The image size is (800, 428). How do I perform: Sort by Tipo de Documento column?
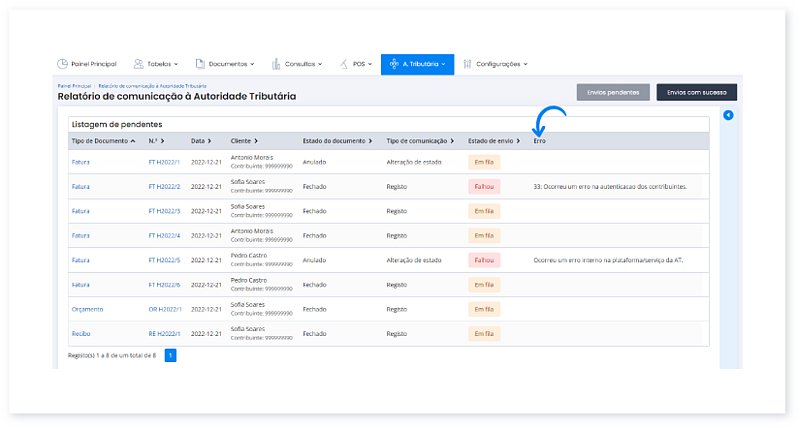[x=104, y=141]
